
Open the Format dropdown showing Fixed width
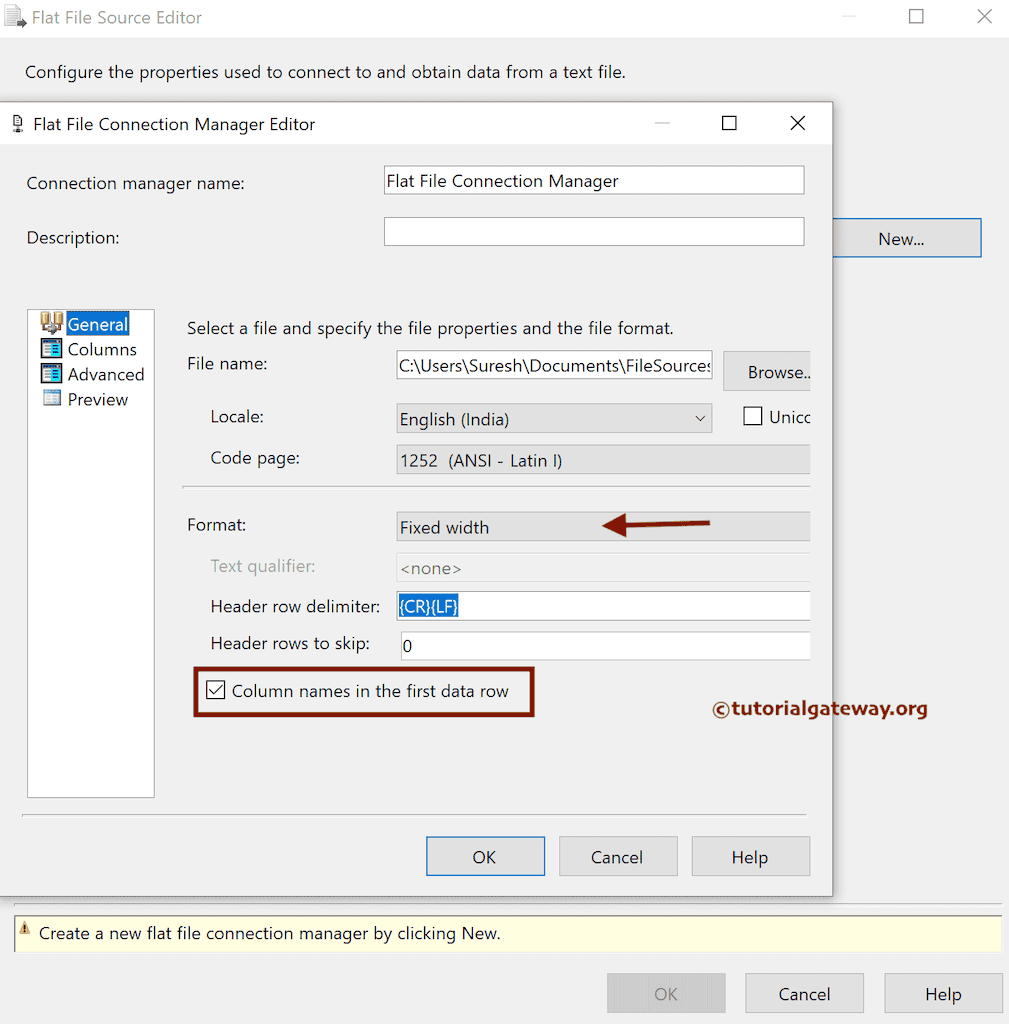pos(603,526)
